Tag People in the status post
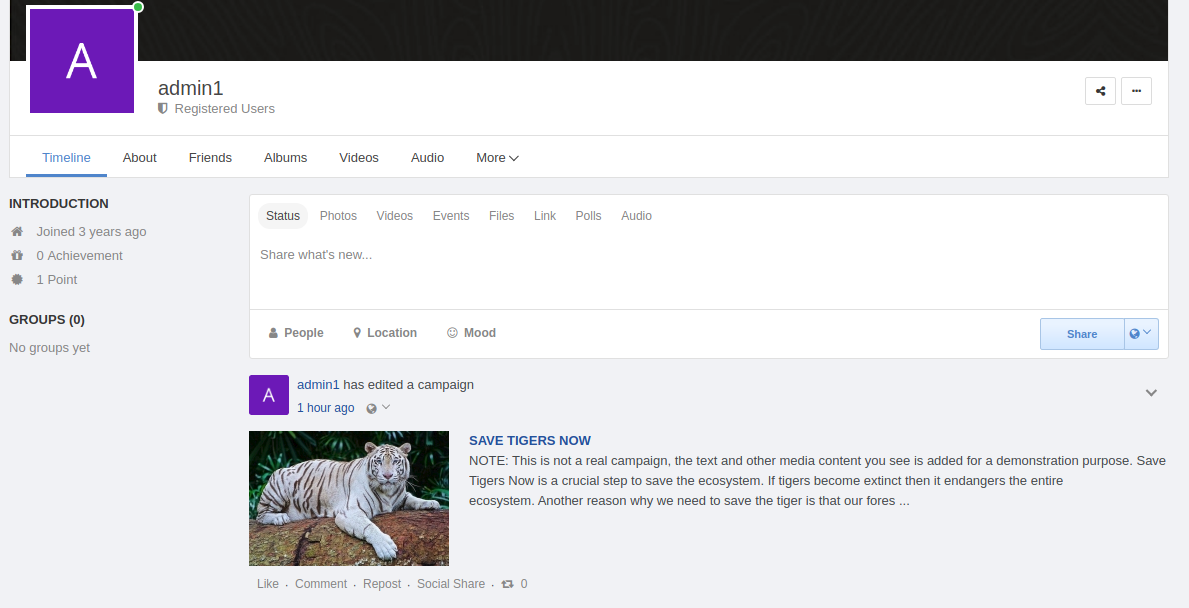The width and height of the screenshot is (1189, 608). [x=296, y=333]
